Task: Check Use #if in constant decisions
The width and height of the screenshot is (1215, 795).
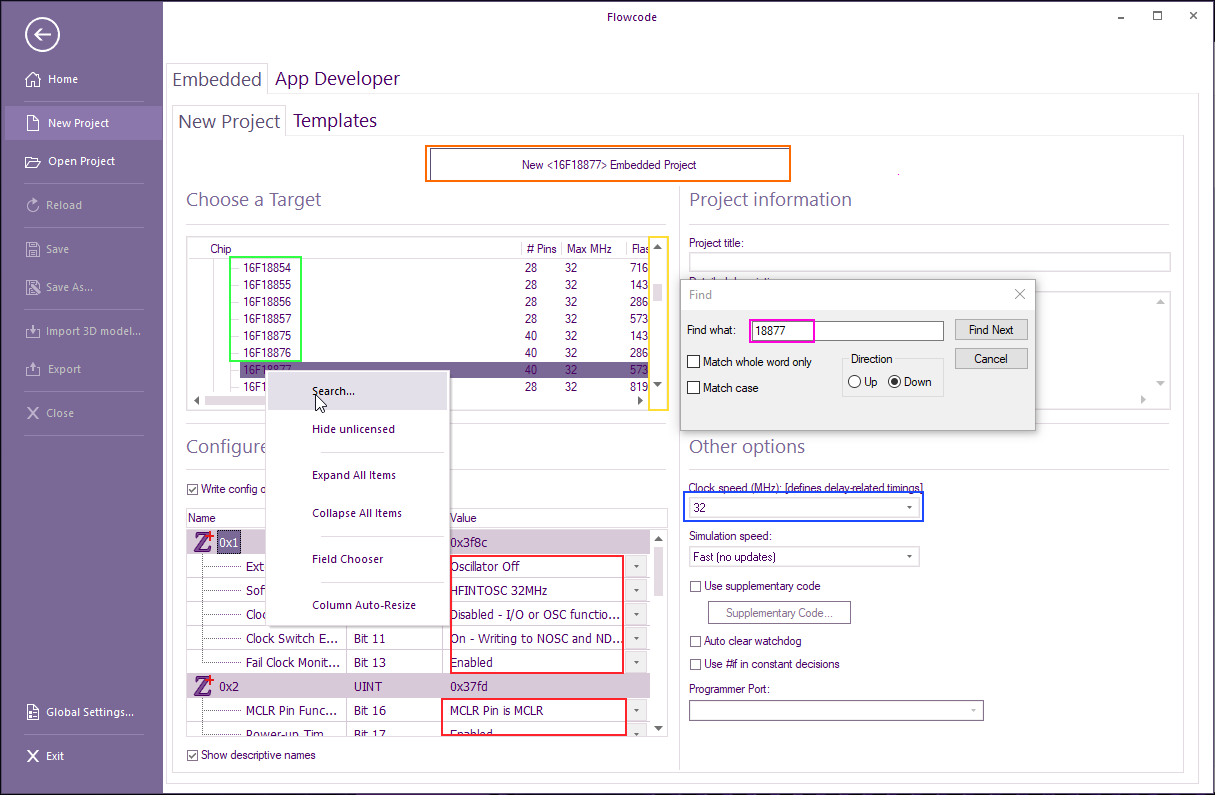Action: (696, 664)
